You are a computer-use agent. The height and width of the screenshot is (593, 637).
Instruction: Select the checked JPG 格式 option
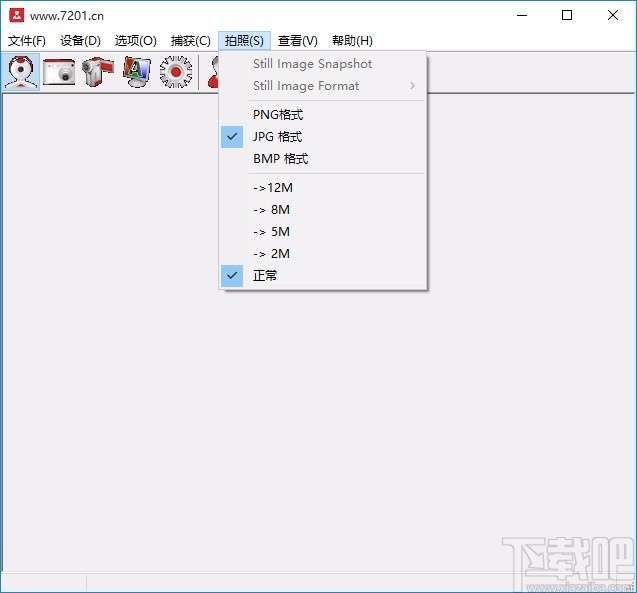click(323, 136)
